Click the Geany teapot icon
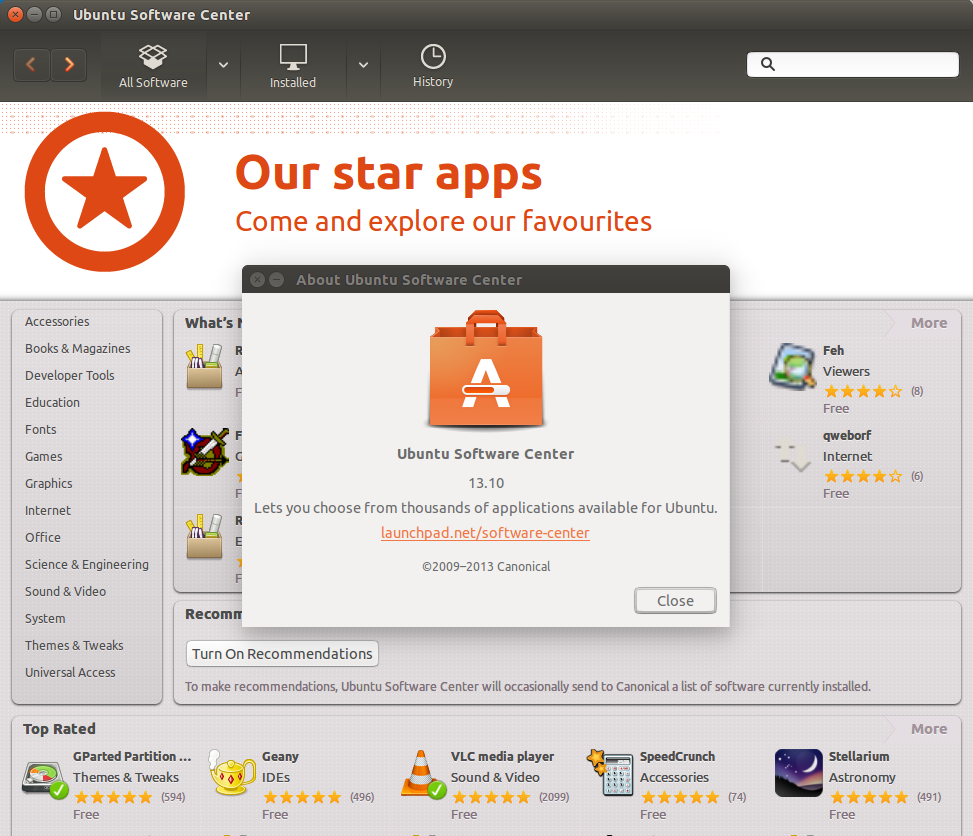Image resolution: width=973 pixels, height=836 pixels. 232,774
